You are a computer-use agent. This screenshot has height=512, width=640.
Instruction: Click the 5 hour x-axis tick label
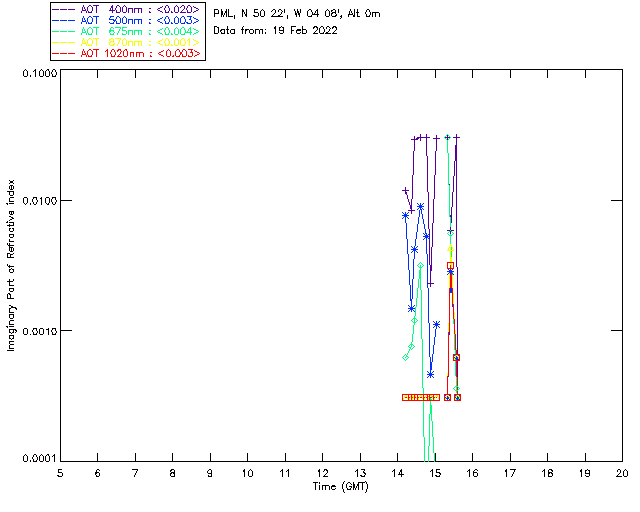click(x=60, y=474)
